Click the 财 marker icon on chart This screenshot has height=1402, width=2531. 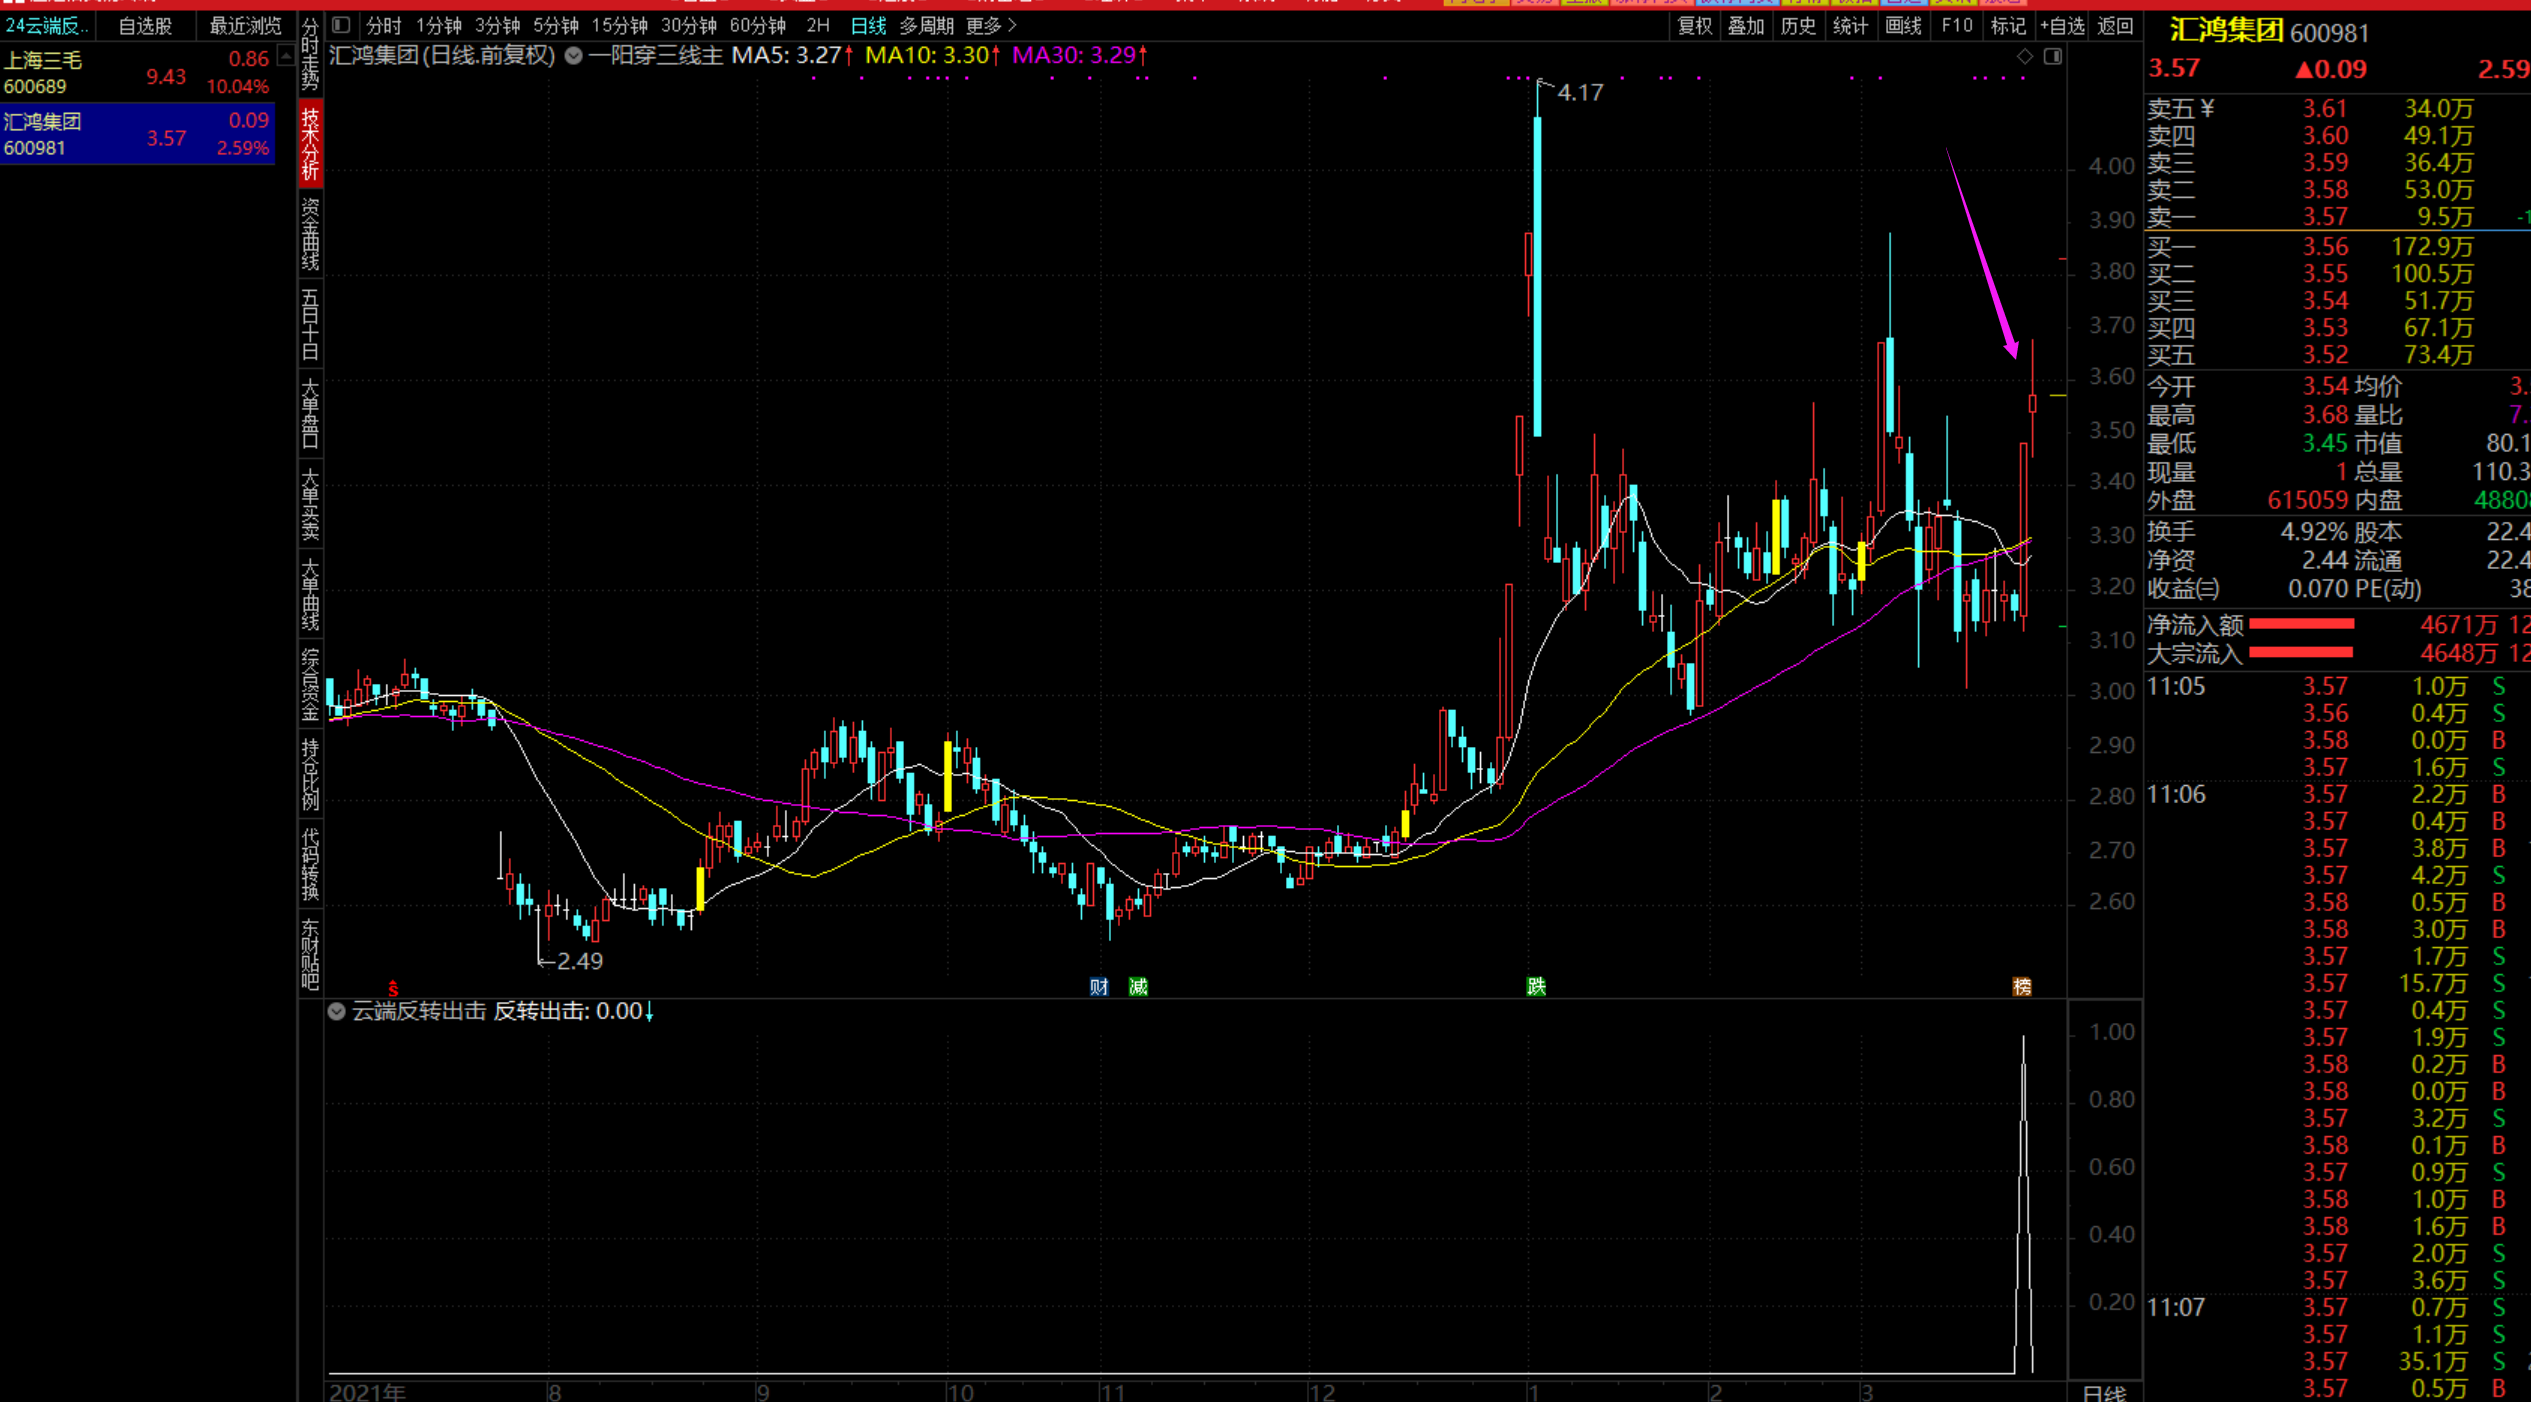coord(1098,987)
